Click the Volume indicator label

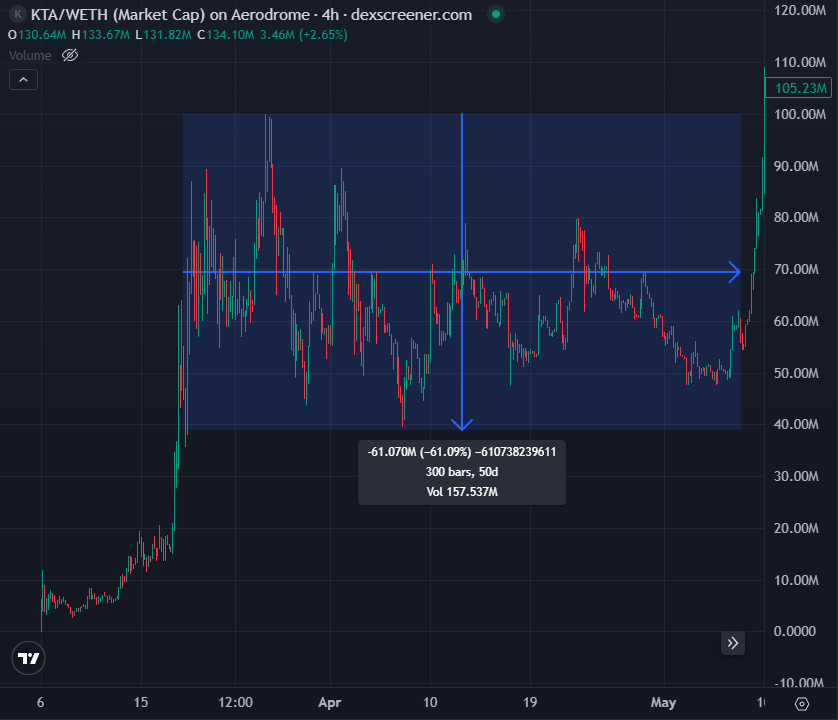pos(30,55)
